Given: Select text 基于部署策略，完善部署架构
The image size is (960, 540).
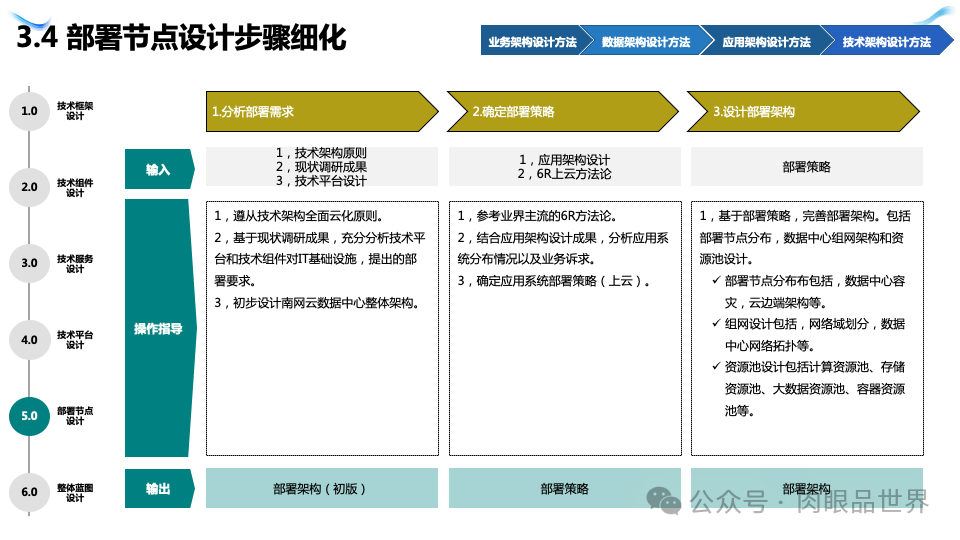Looking at the screenshot, I should pos(799,216).
